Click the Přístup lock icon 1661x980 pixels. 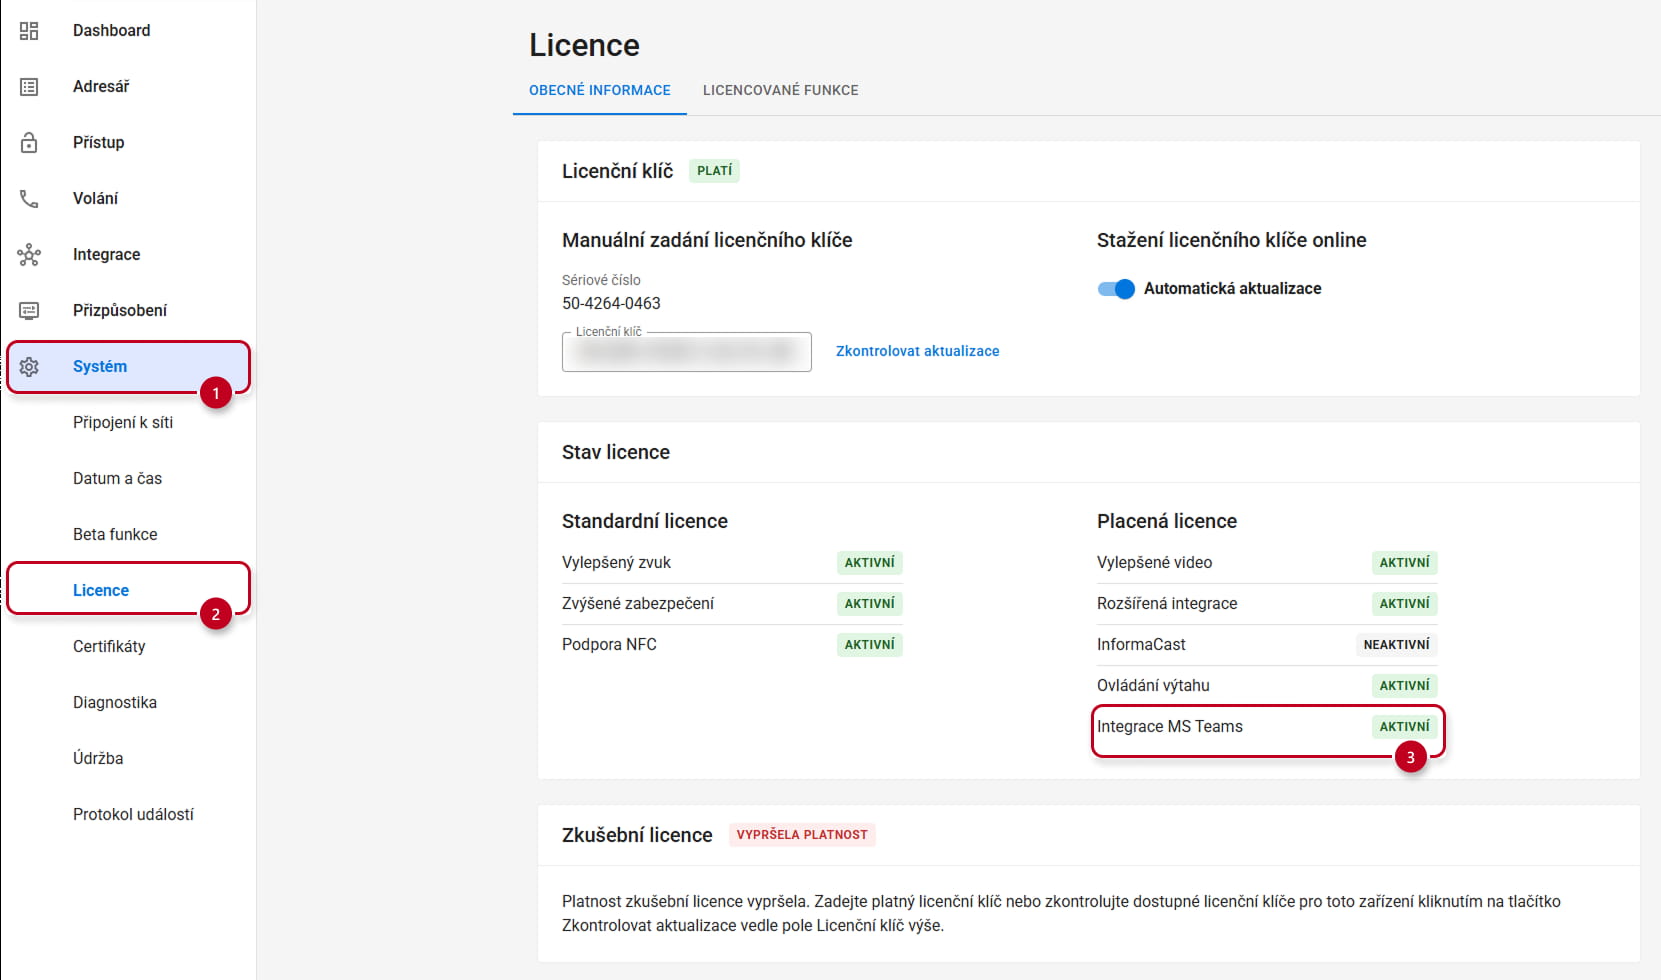coord(29,142)
